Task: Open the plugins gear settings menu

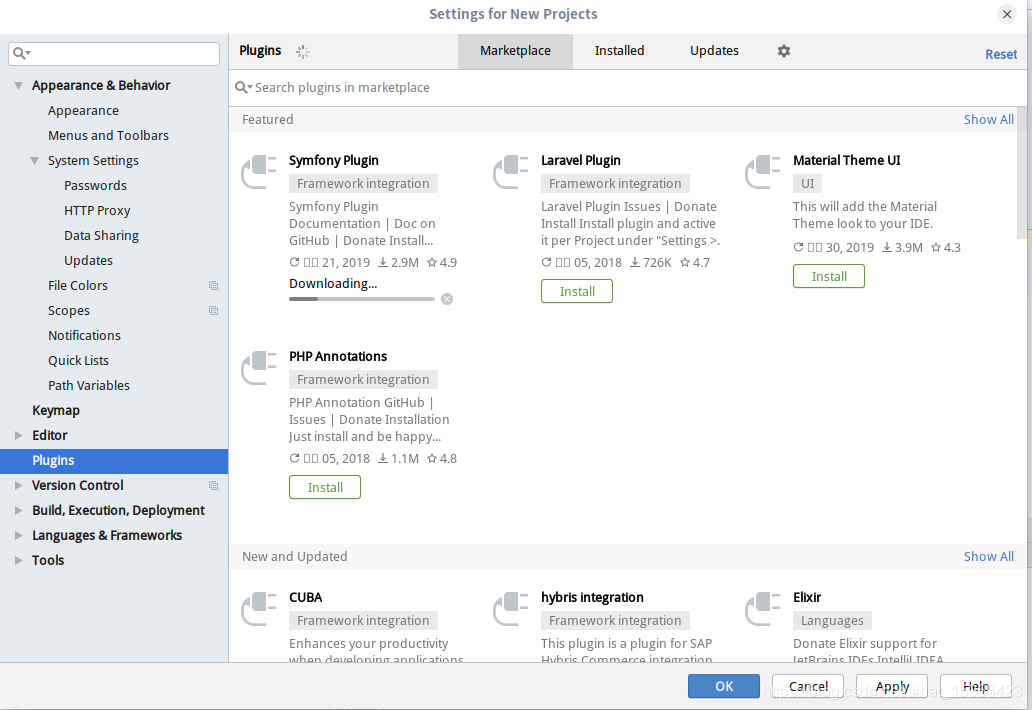Action: pyautogui.click(x=783, y=51)
